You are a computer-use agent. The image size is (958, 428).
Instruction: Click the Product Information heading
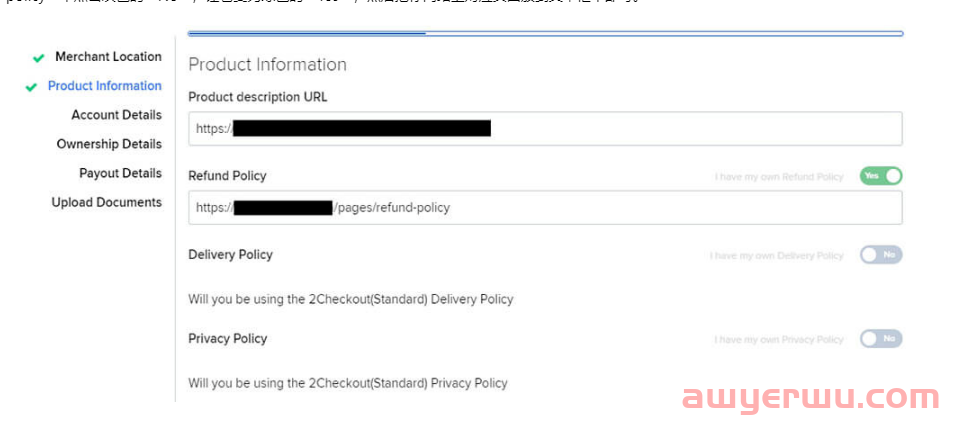[267, 65]
